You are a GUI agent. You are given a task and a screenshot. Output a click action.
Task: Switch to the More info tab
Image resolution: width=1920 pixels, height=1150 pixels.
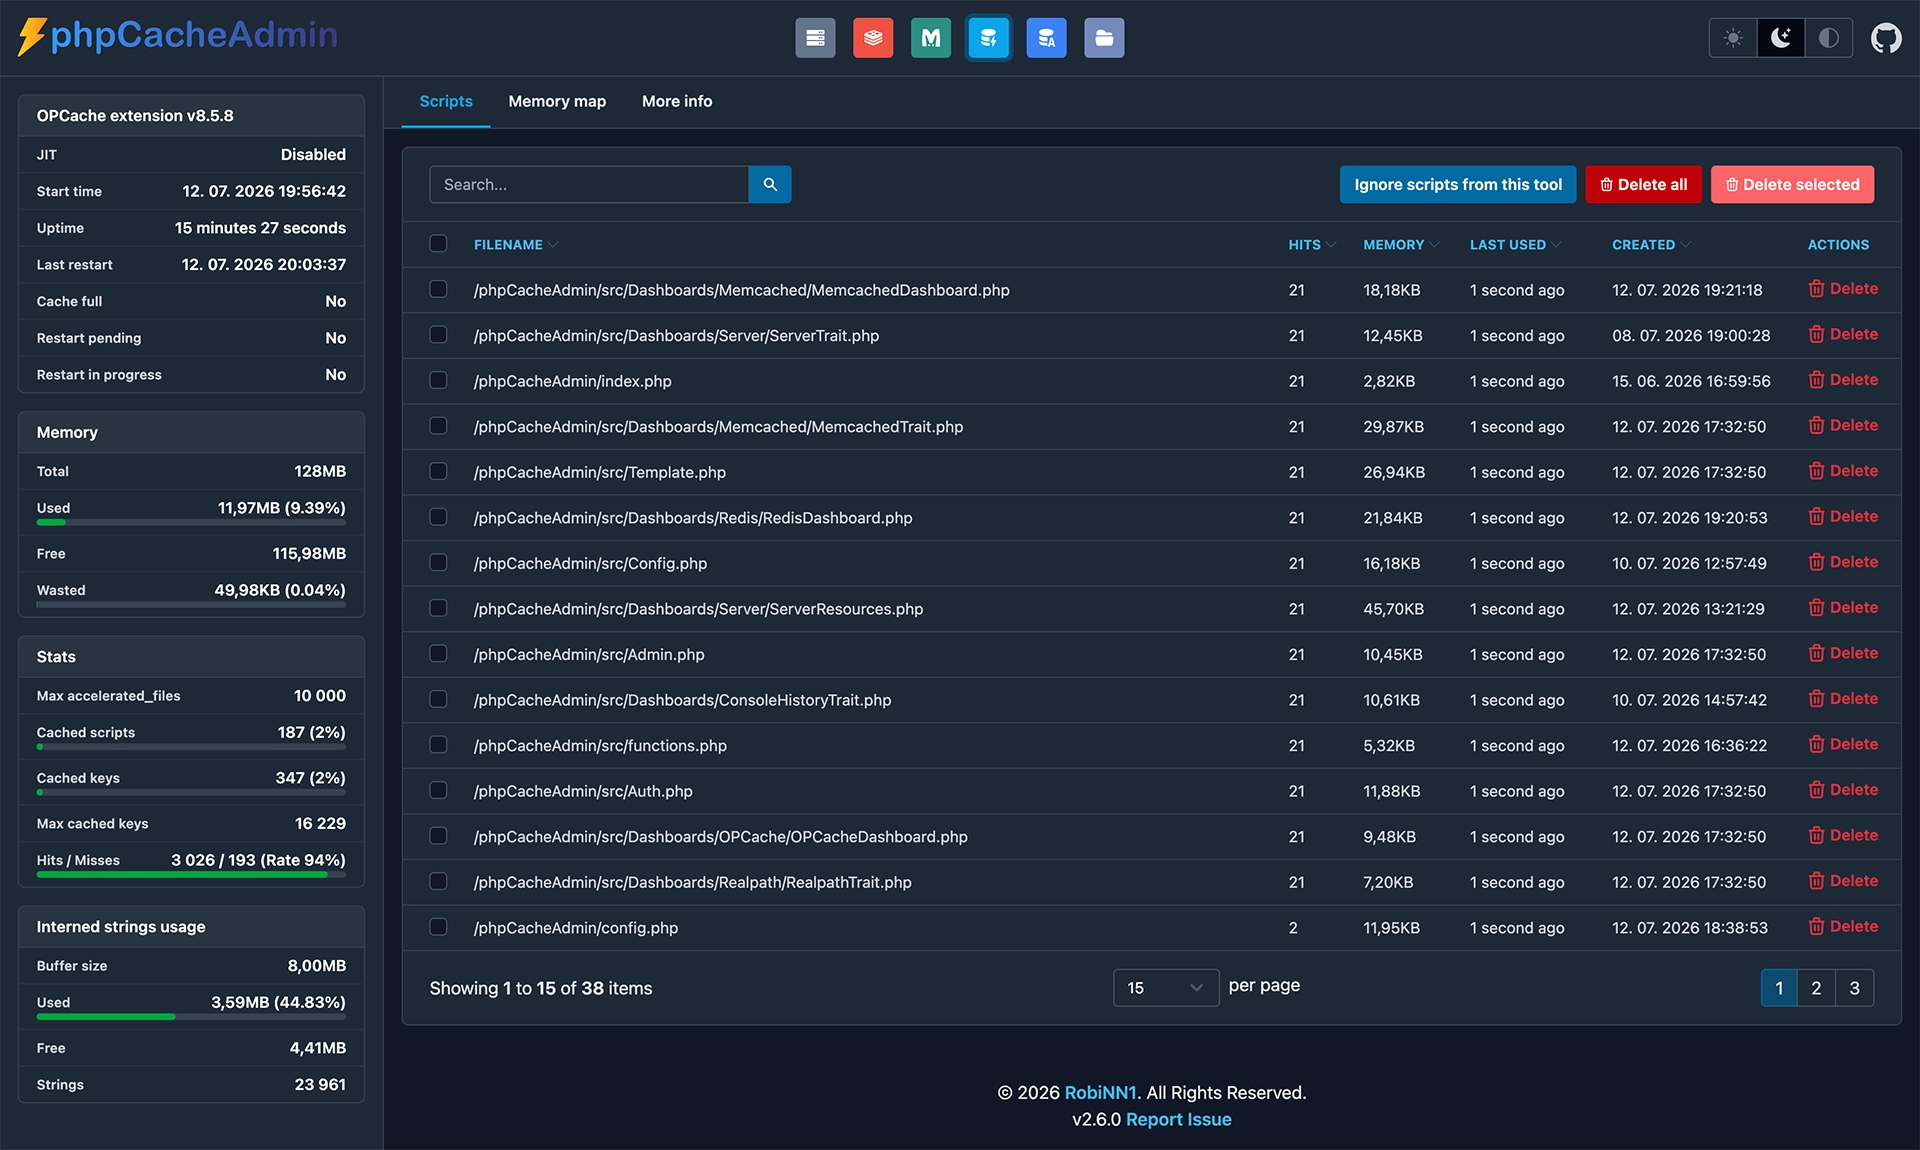pos(677,101)
